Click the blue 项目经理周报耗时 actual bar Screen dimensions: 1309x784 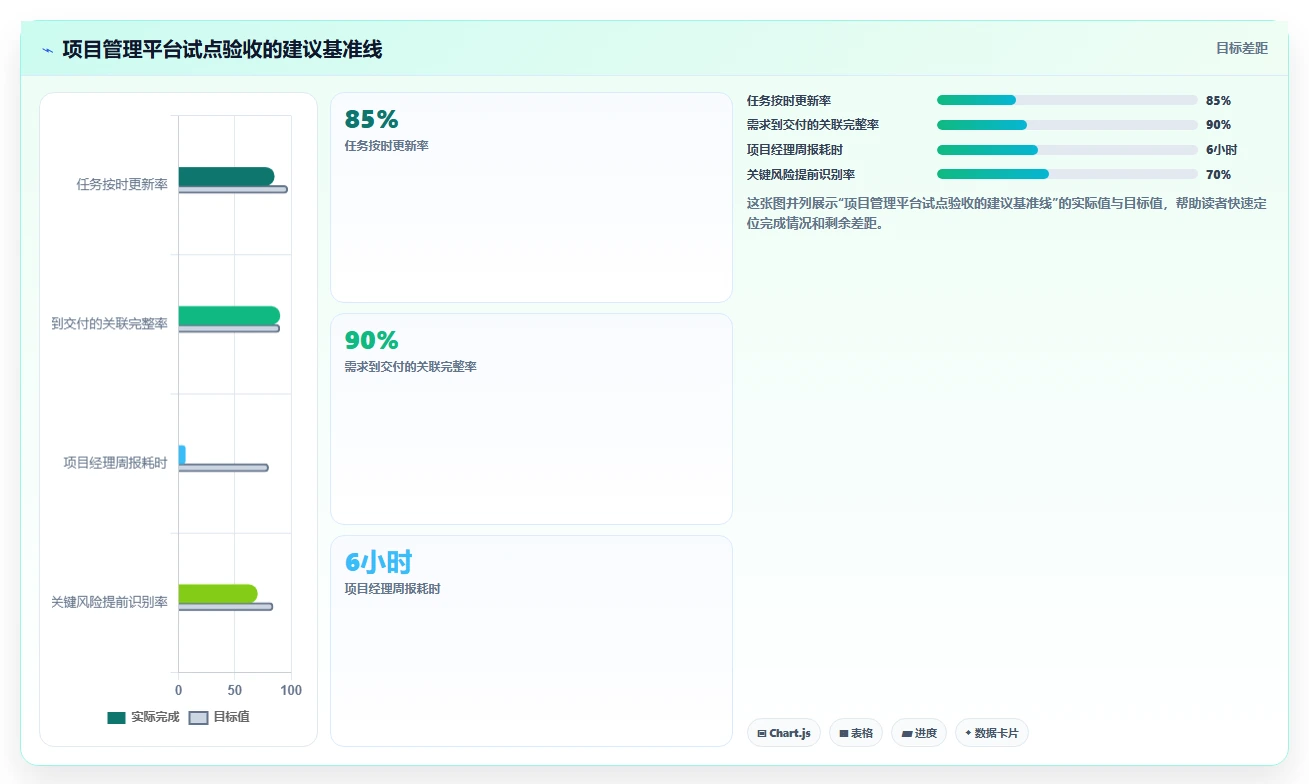(182, 455)
